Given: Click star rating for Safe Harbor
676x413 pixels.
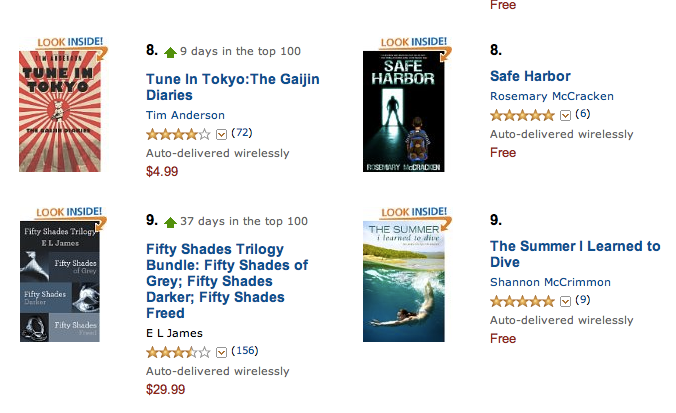Looking at the screenshot, I should [x=522, y=115].
